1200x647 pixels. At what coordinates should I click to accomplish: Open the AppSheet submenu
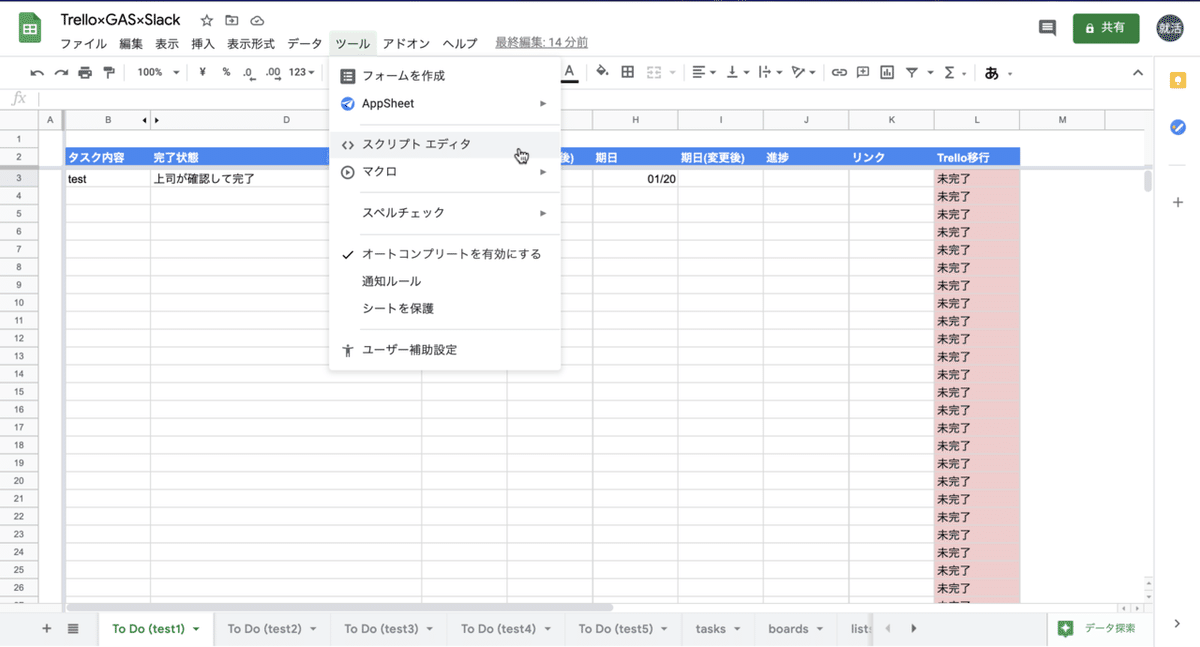445,103
